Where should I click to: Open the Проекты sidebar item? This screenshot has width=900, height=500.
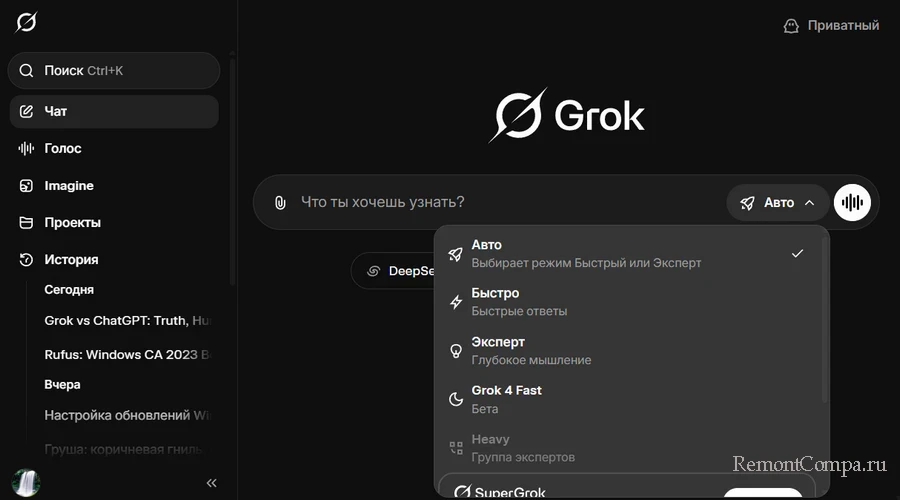pos(72,223)
